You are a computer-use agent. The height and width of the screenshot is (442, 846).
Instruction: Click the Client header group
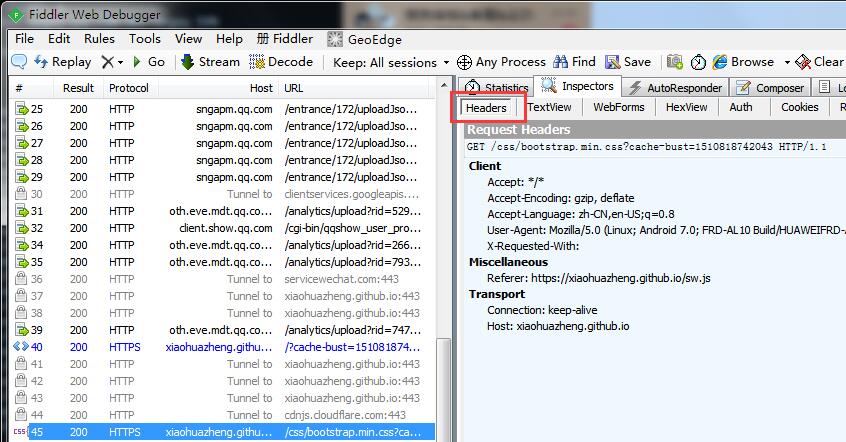(485, 166)
